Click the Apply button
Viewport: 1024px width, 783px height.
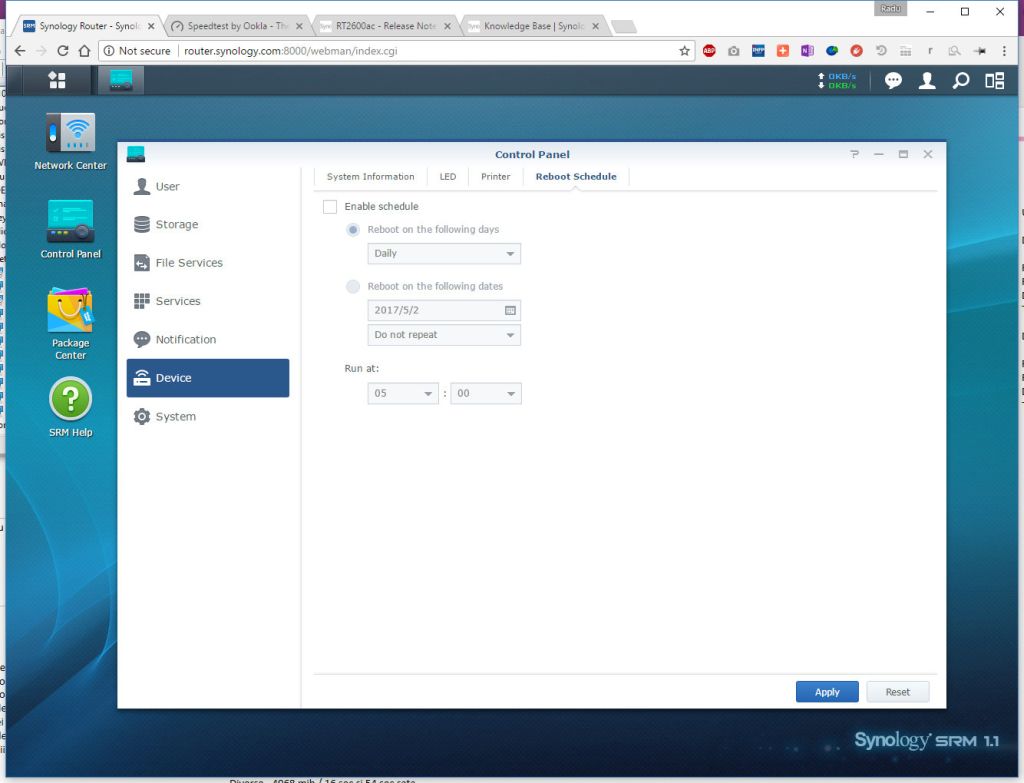pyautogui.click(x=827, y=692)
